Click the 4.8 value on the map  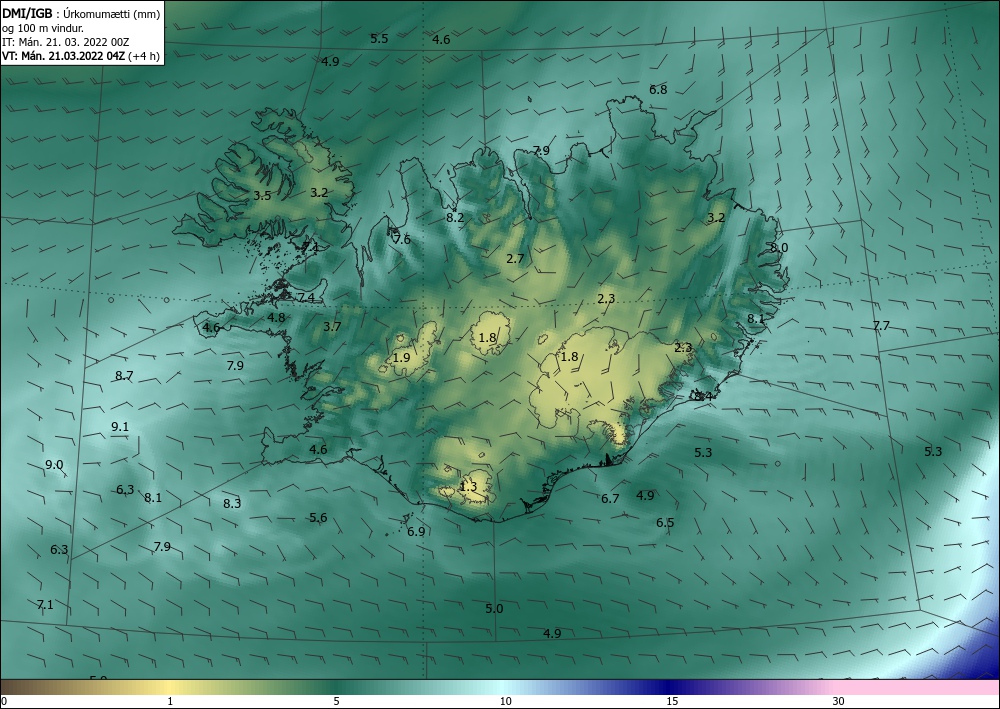276,318
